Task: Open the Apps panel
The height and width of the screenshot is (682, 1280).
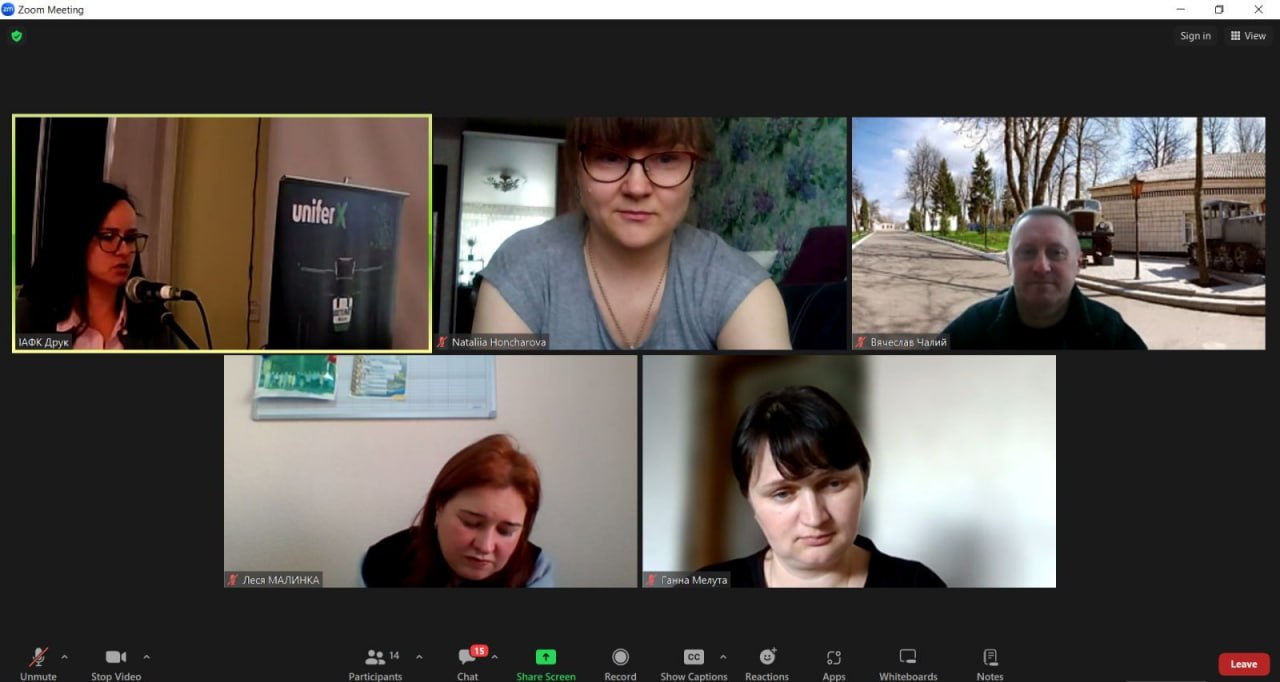Action: 834,658
